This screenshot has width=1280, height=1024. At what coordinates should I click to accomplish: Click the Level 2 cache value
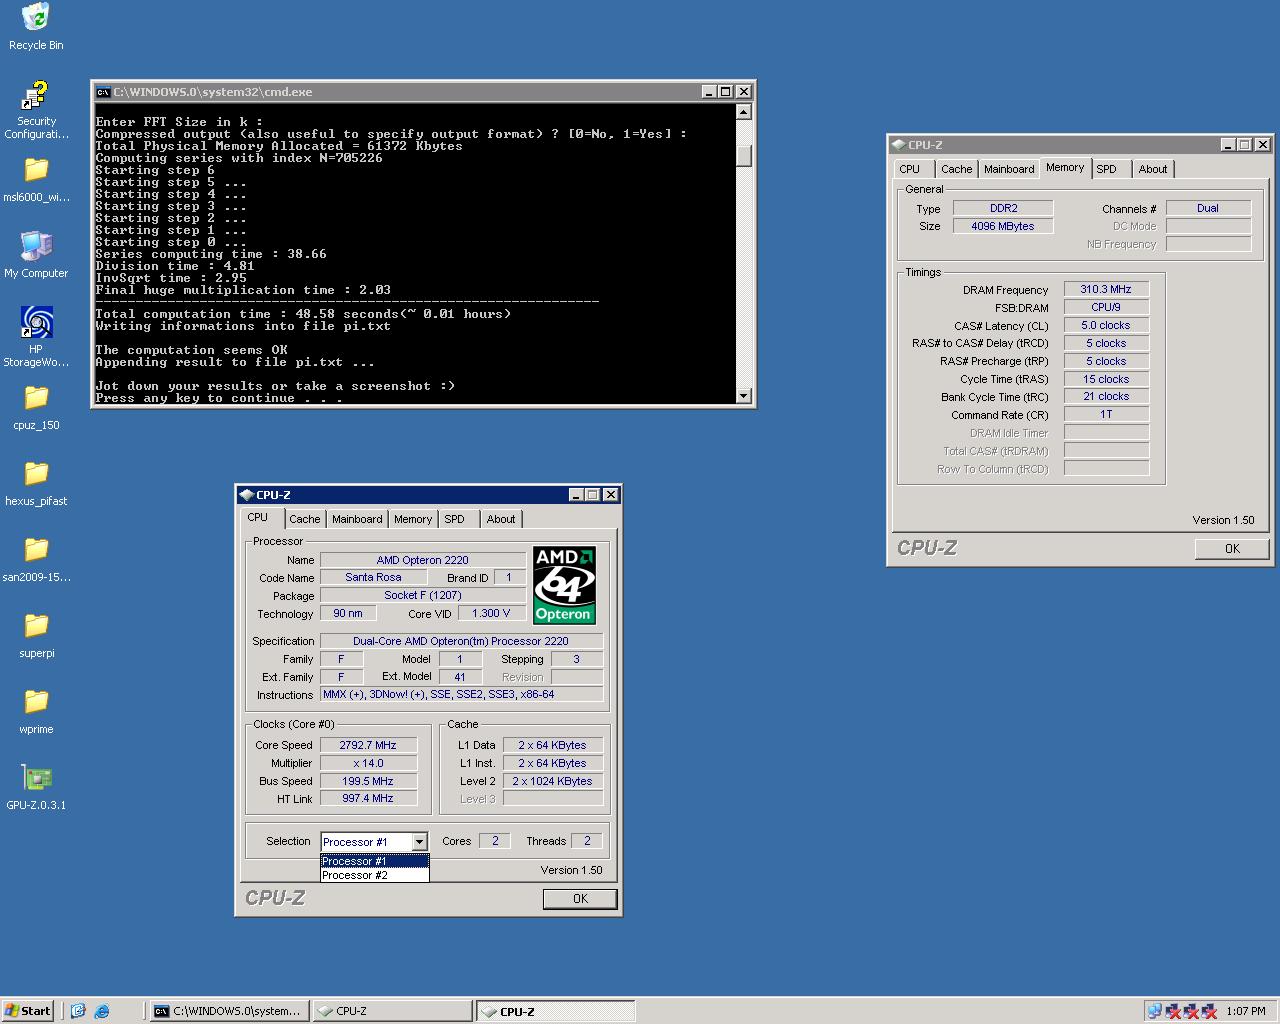point(553,781)
